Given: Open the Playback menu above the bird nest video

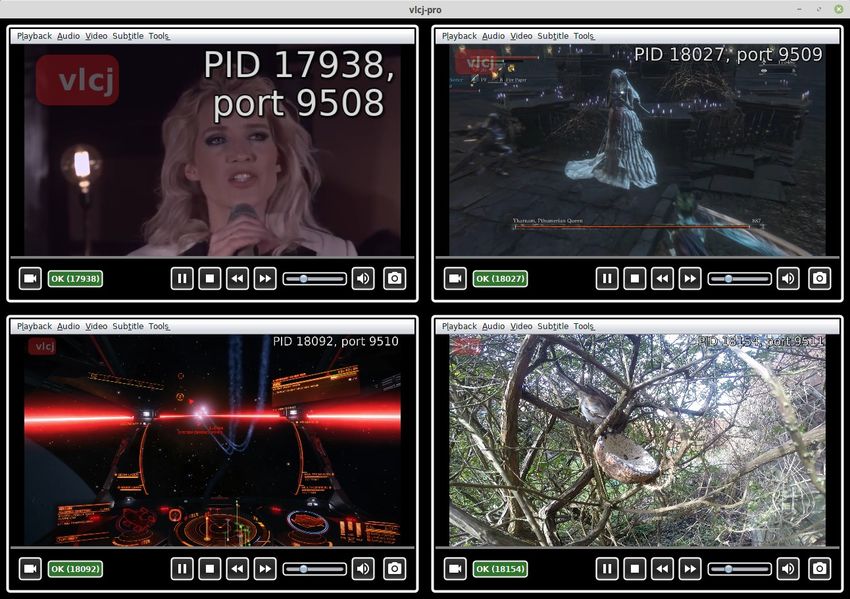Looking at the screenshot, I should [x=459, y=326].
